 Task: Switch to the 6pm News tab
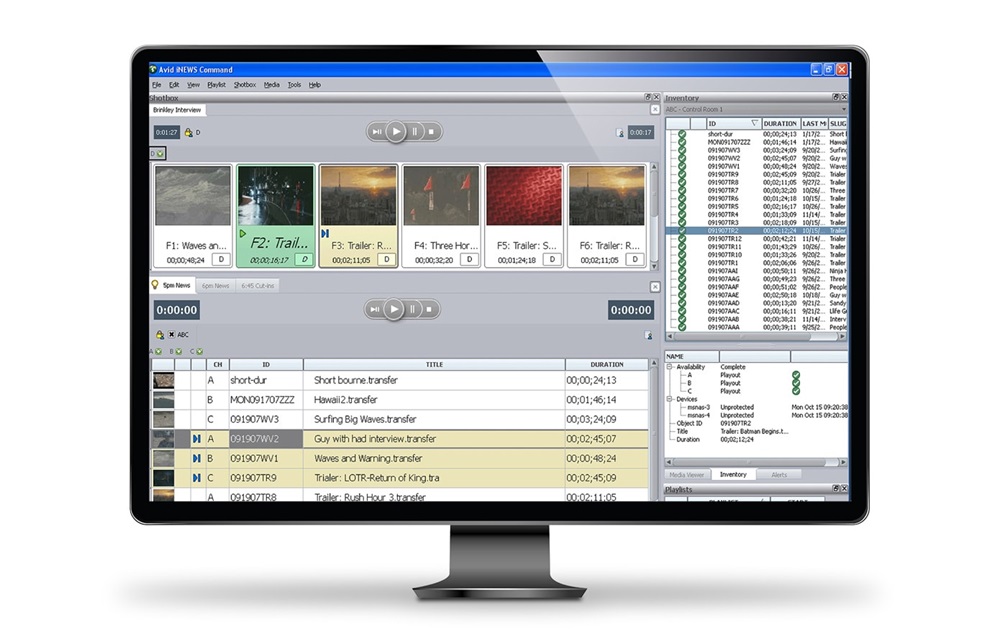[x=216, y=286]
